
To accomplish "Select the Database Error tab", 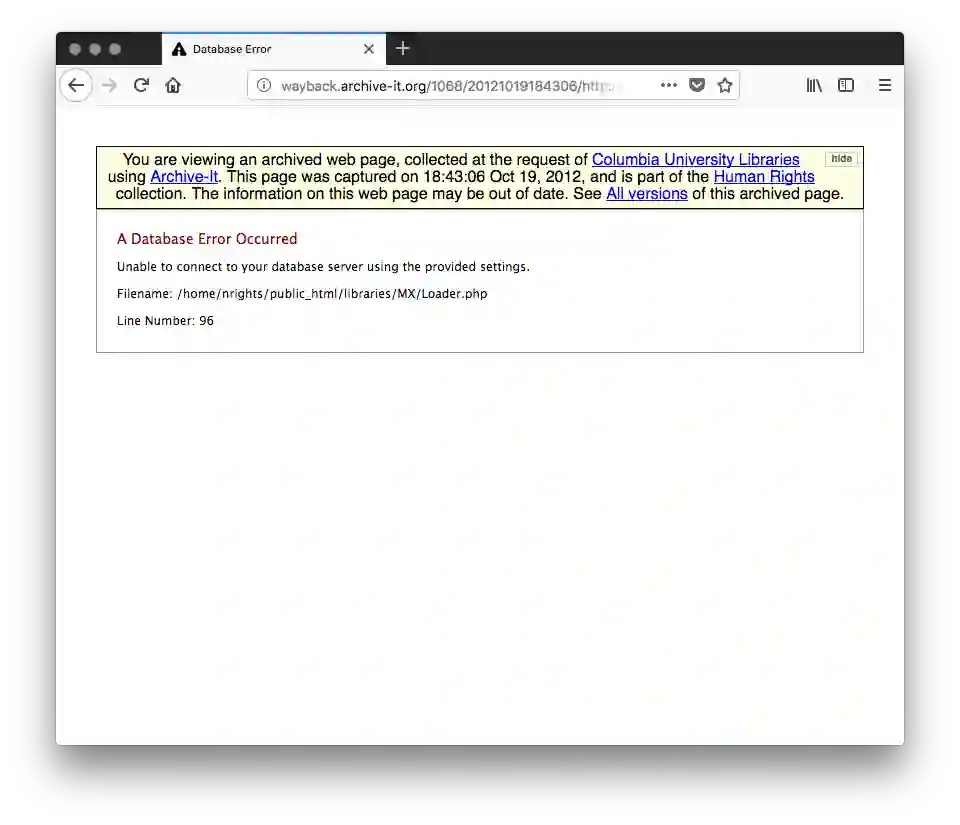I will click(274, 49).
